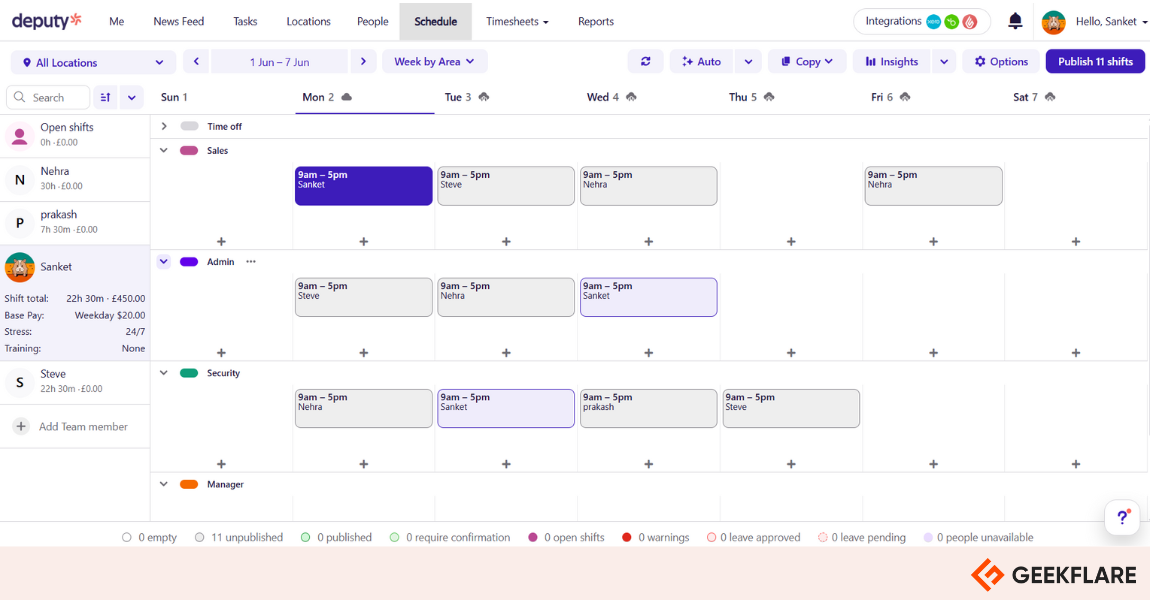Open the All Locations selector

[x=92, y=61]
